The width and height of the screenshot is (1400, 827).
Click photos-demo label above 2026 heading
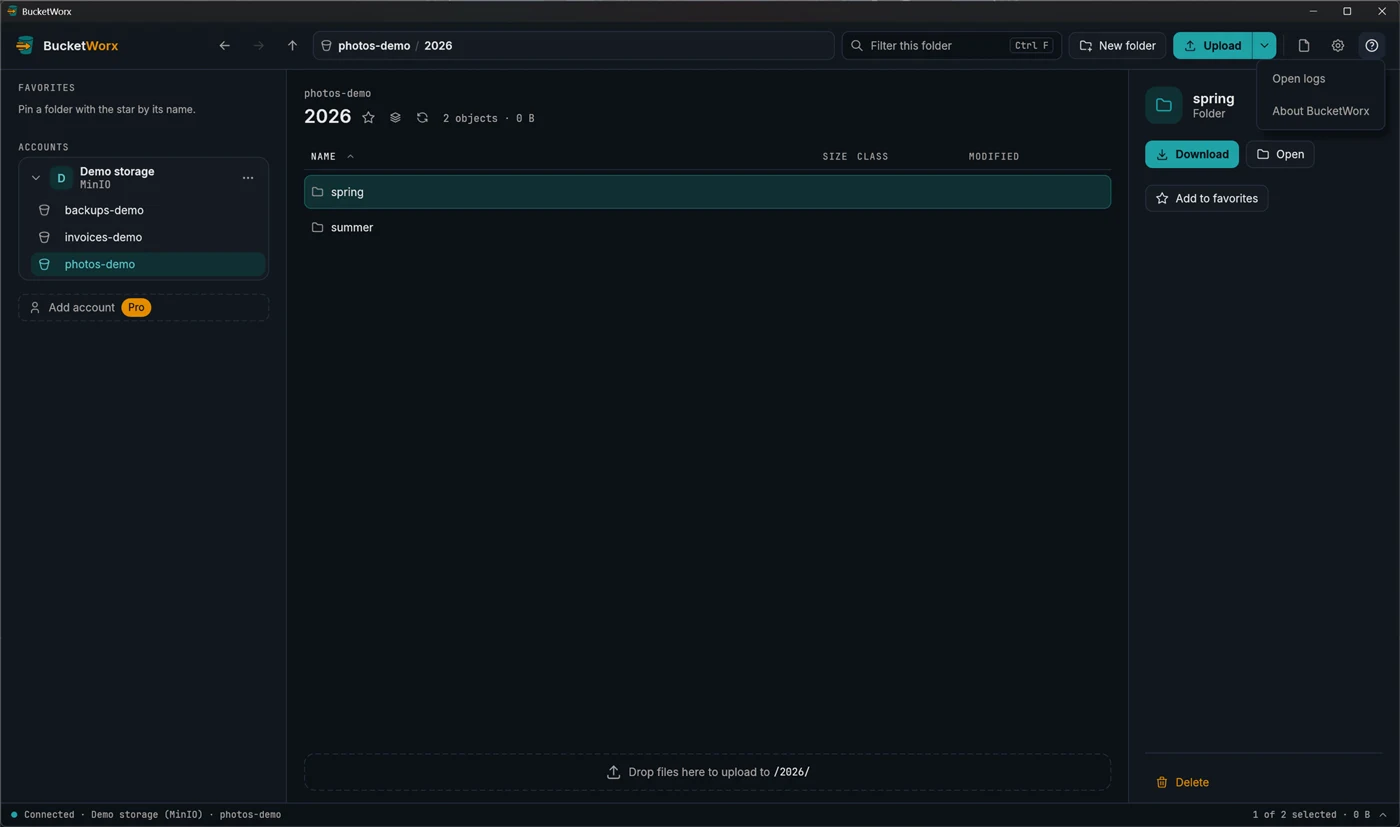(x=337, y=93)
